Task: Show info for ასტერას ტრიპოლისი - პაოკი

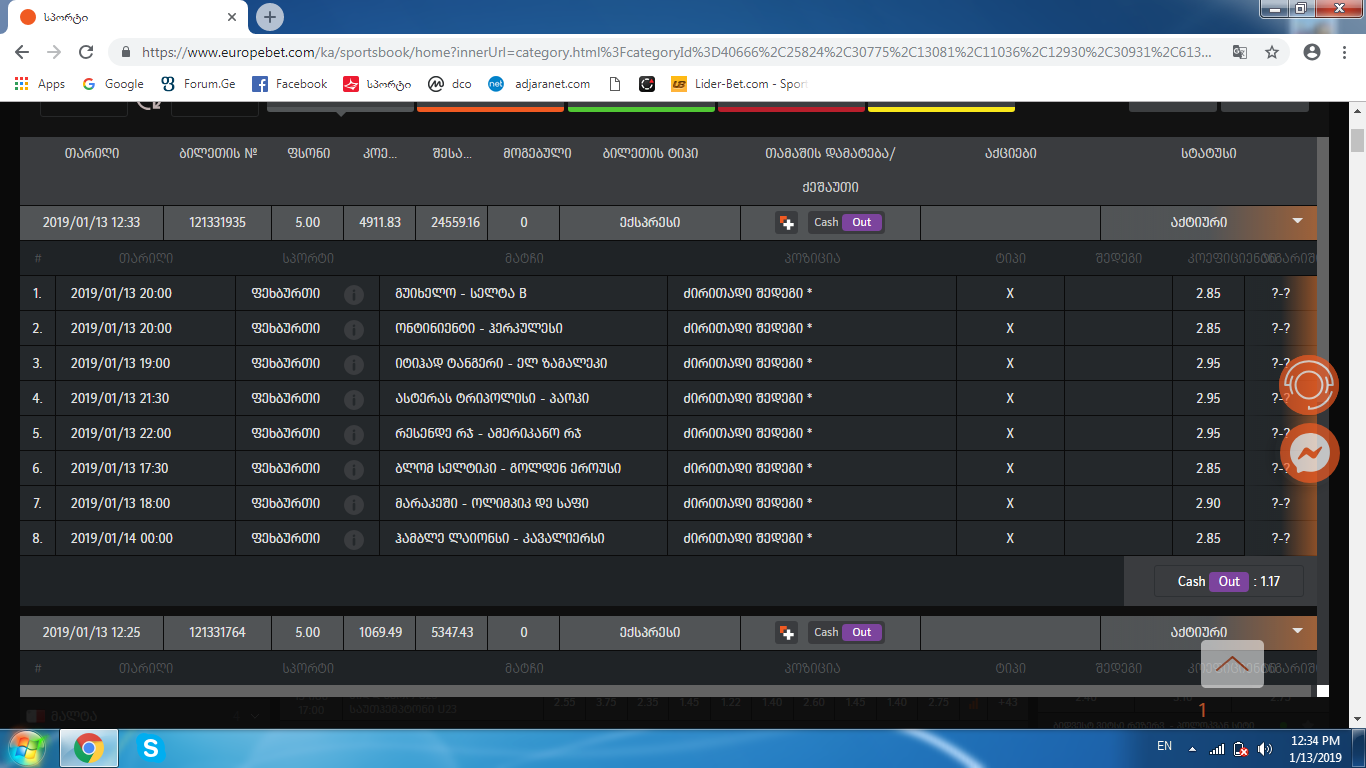Action: point(353,399)
